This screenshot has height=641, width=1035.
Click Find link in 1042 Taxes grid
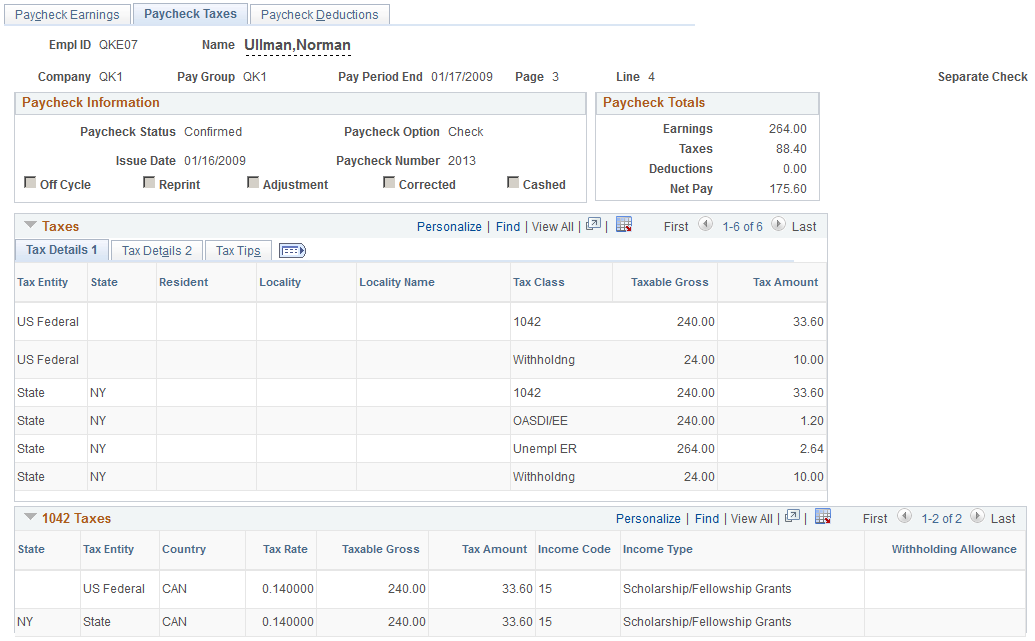click(x=707, y=518)
